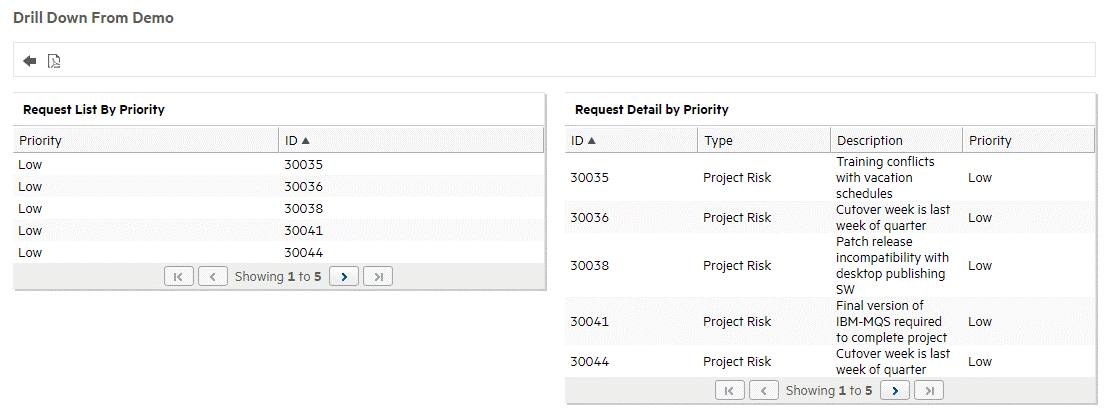Go to last page in Request Detail
The height and width of the screenshot is (412, 1109).
[929, 390]
